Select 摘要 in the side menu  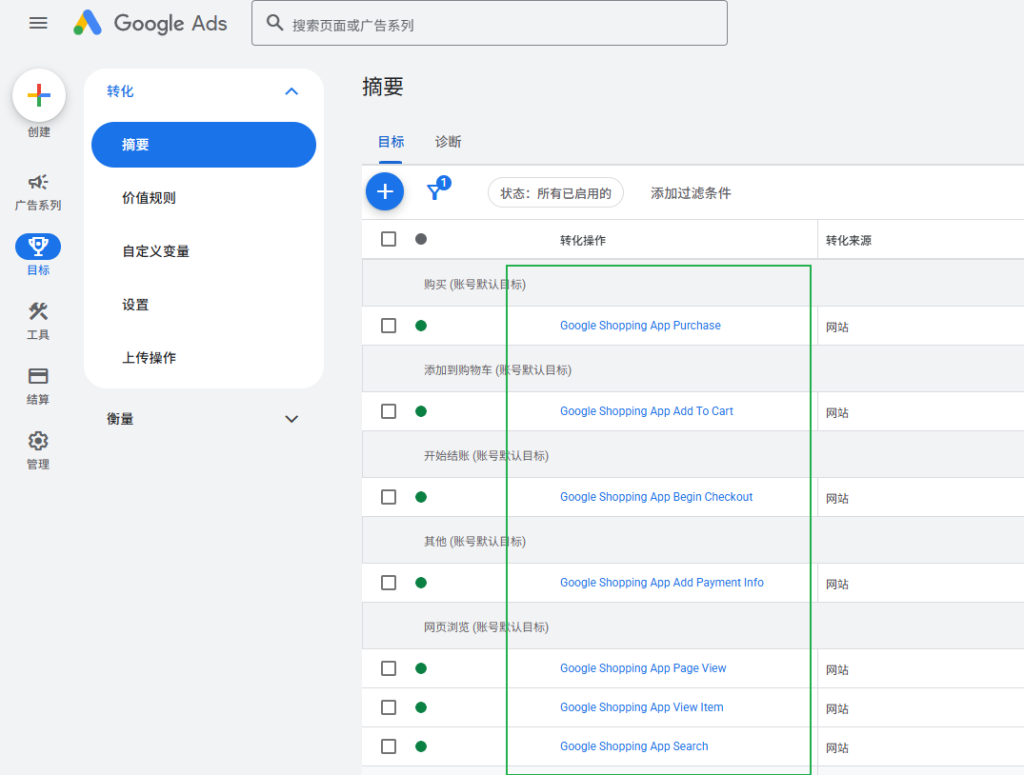pyautogui.click(x=204, y=144)
